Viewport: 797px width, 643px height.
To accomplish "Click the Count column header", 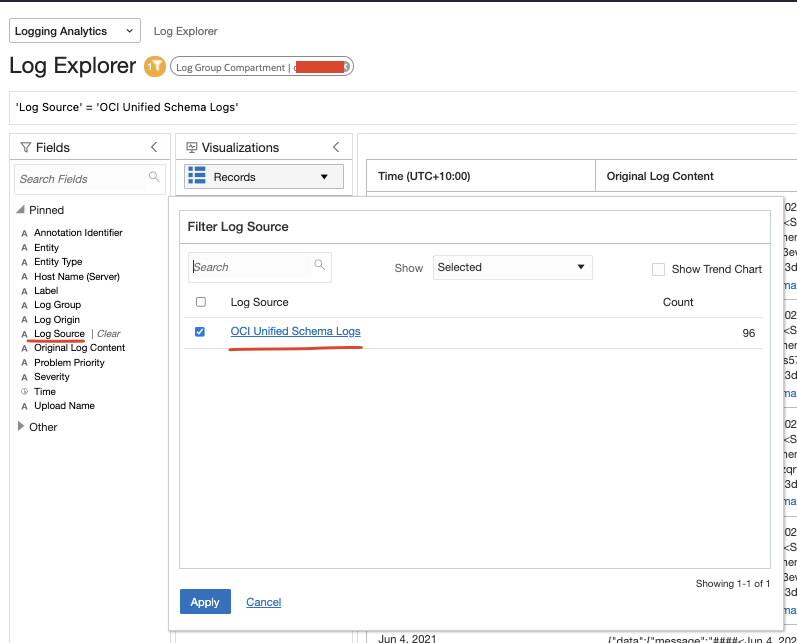I will coord(678,302).
